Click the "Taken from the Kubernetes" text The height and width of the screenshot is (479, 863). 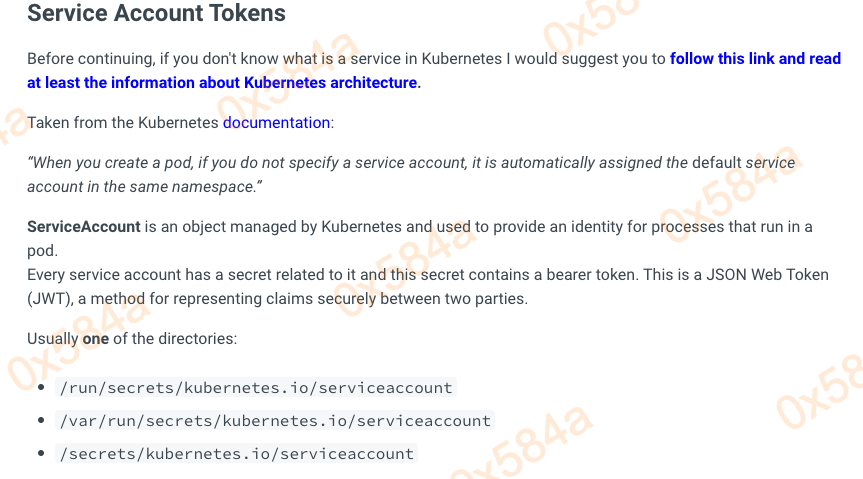pyautogui.click(x=123, y=123)
